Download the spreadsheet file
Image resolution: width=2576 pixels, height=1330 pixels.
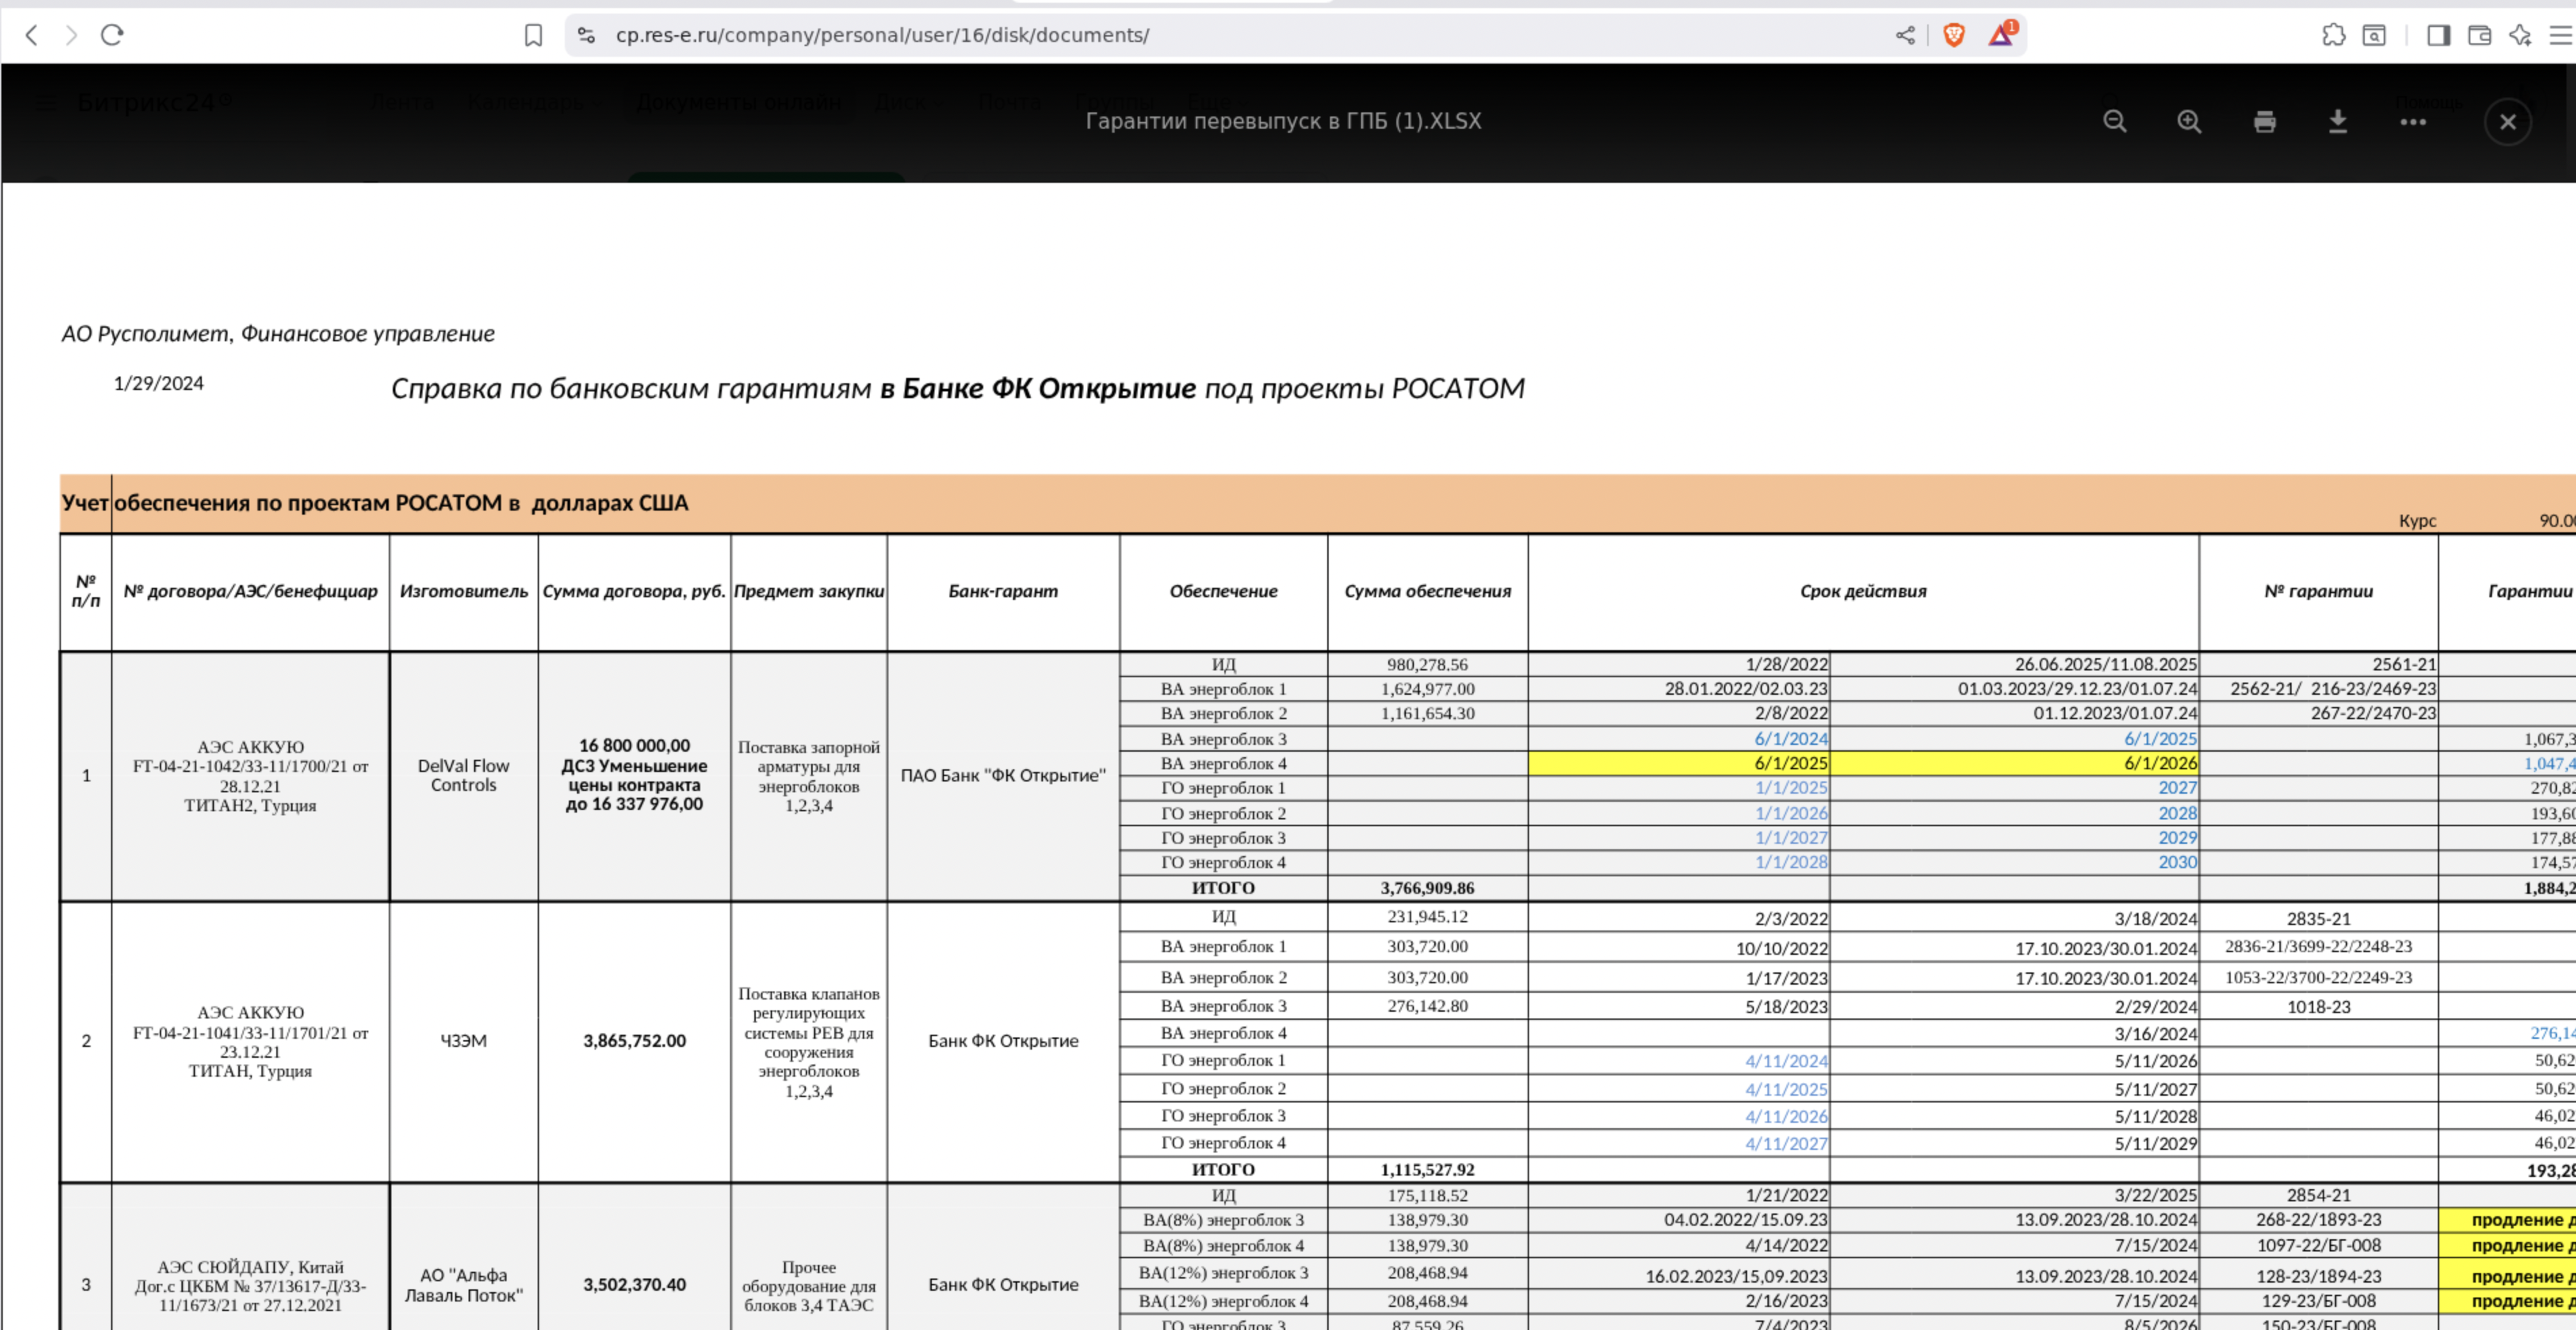[x=2338, y=121]
